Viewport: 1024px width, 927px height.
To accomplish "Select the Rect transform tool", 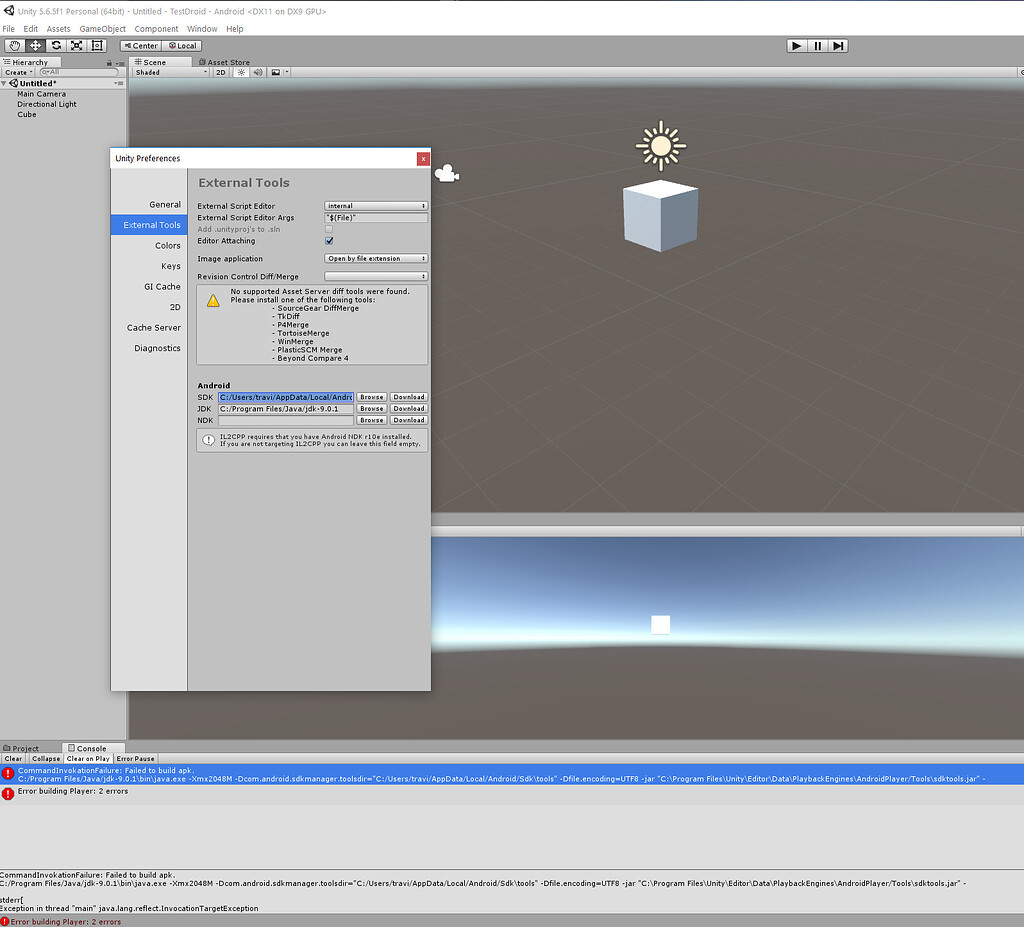I will coord(96,45).
